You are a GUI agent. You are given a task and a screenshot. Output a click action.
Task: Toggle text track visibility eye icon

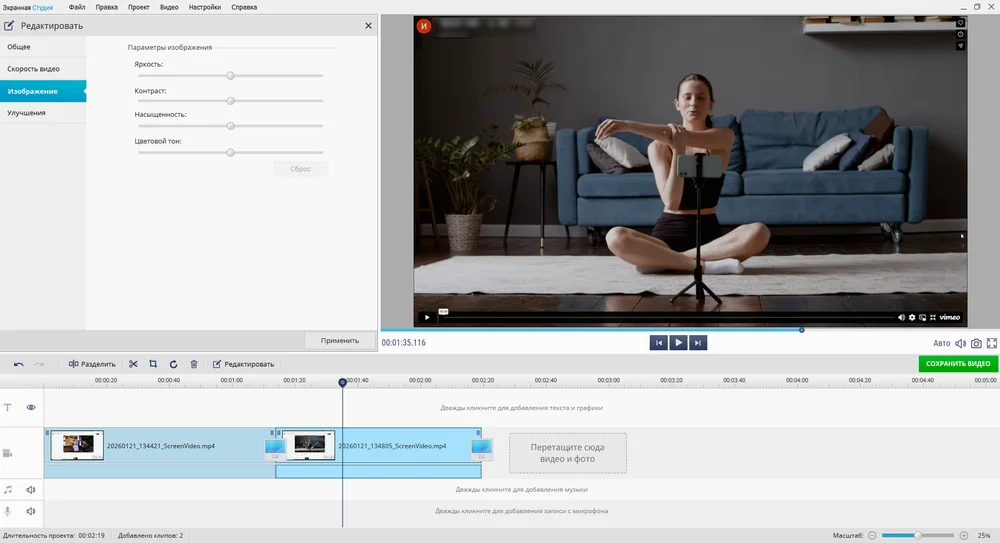point(31,408)
